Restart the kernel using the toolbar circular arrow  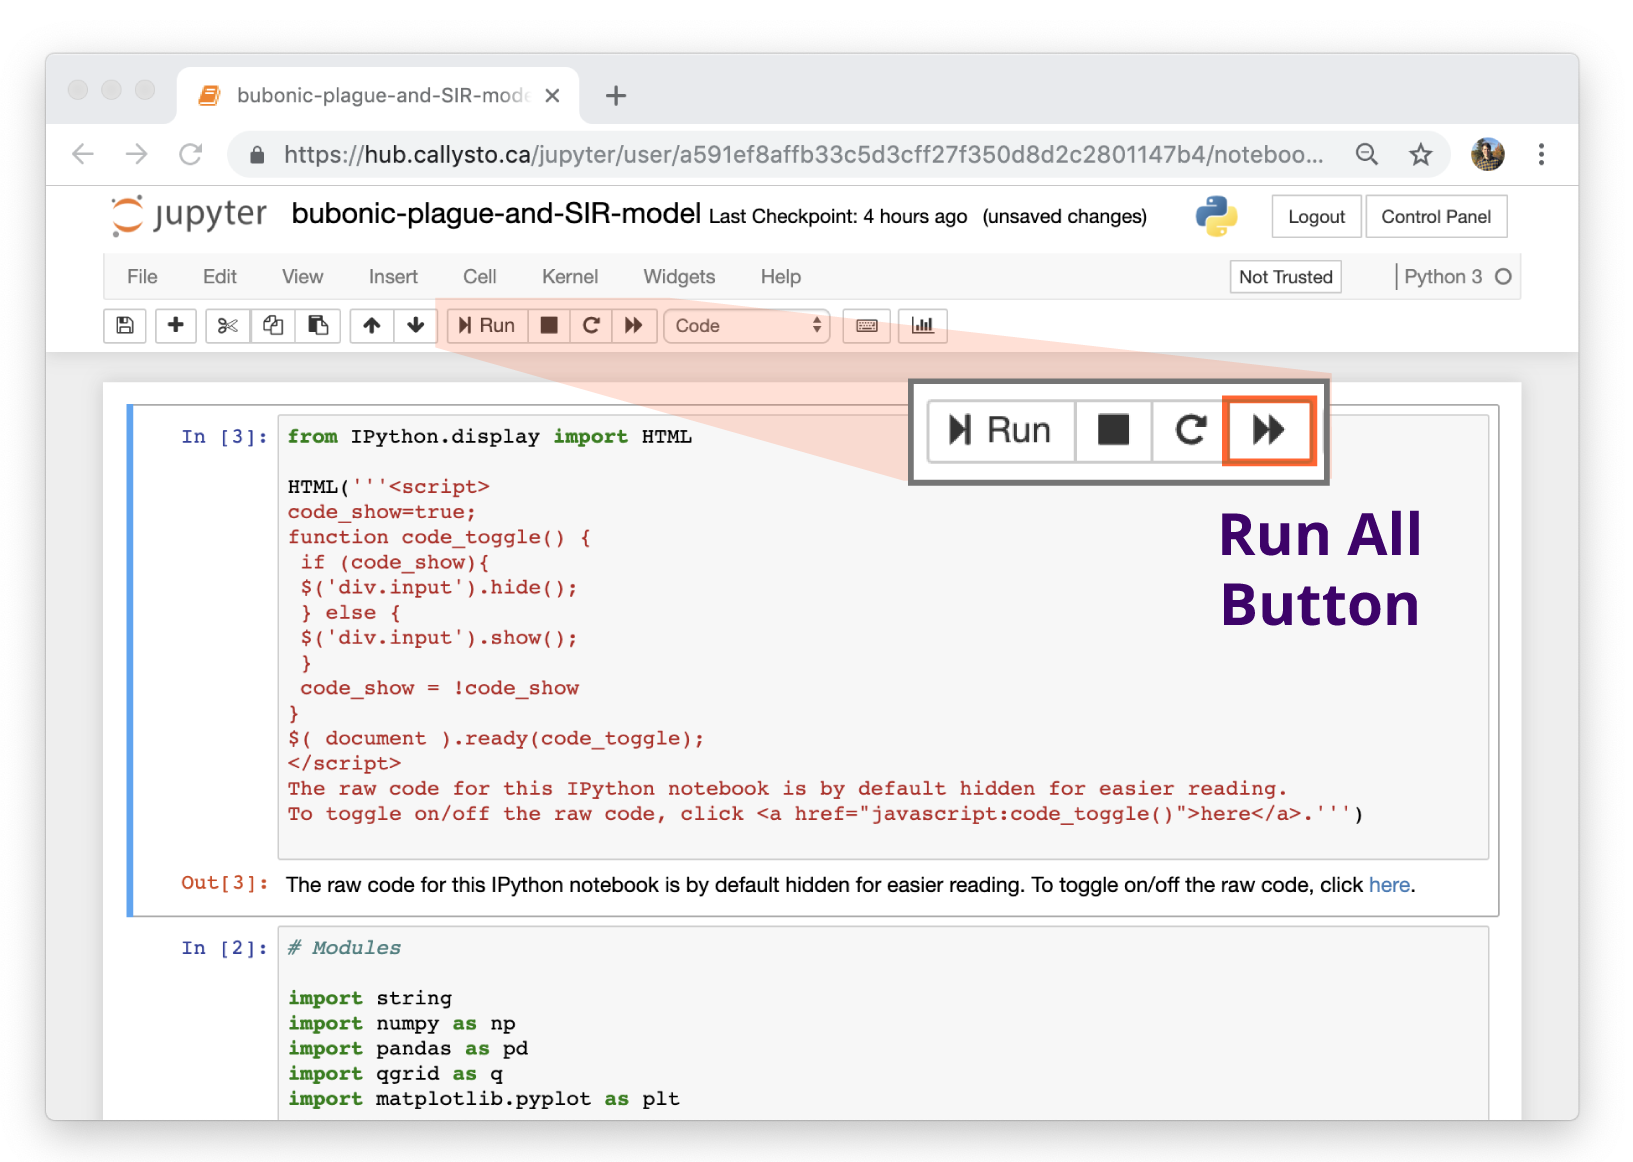click(591, 326)
